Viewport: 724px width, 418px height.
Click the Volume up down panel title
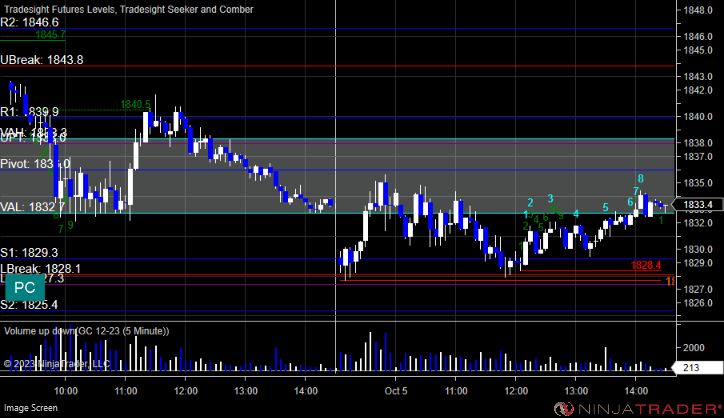(87, 331)
